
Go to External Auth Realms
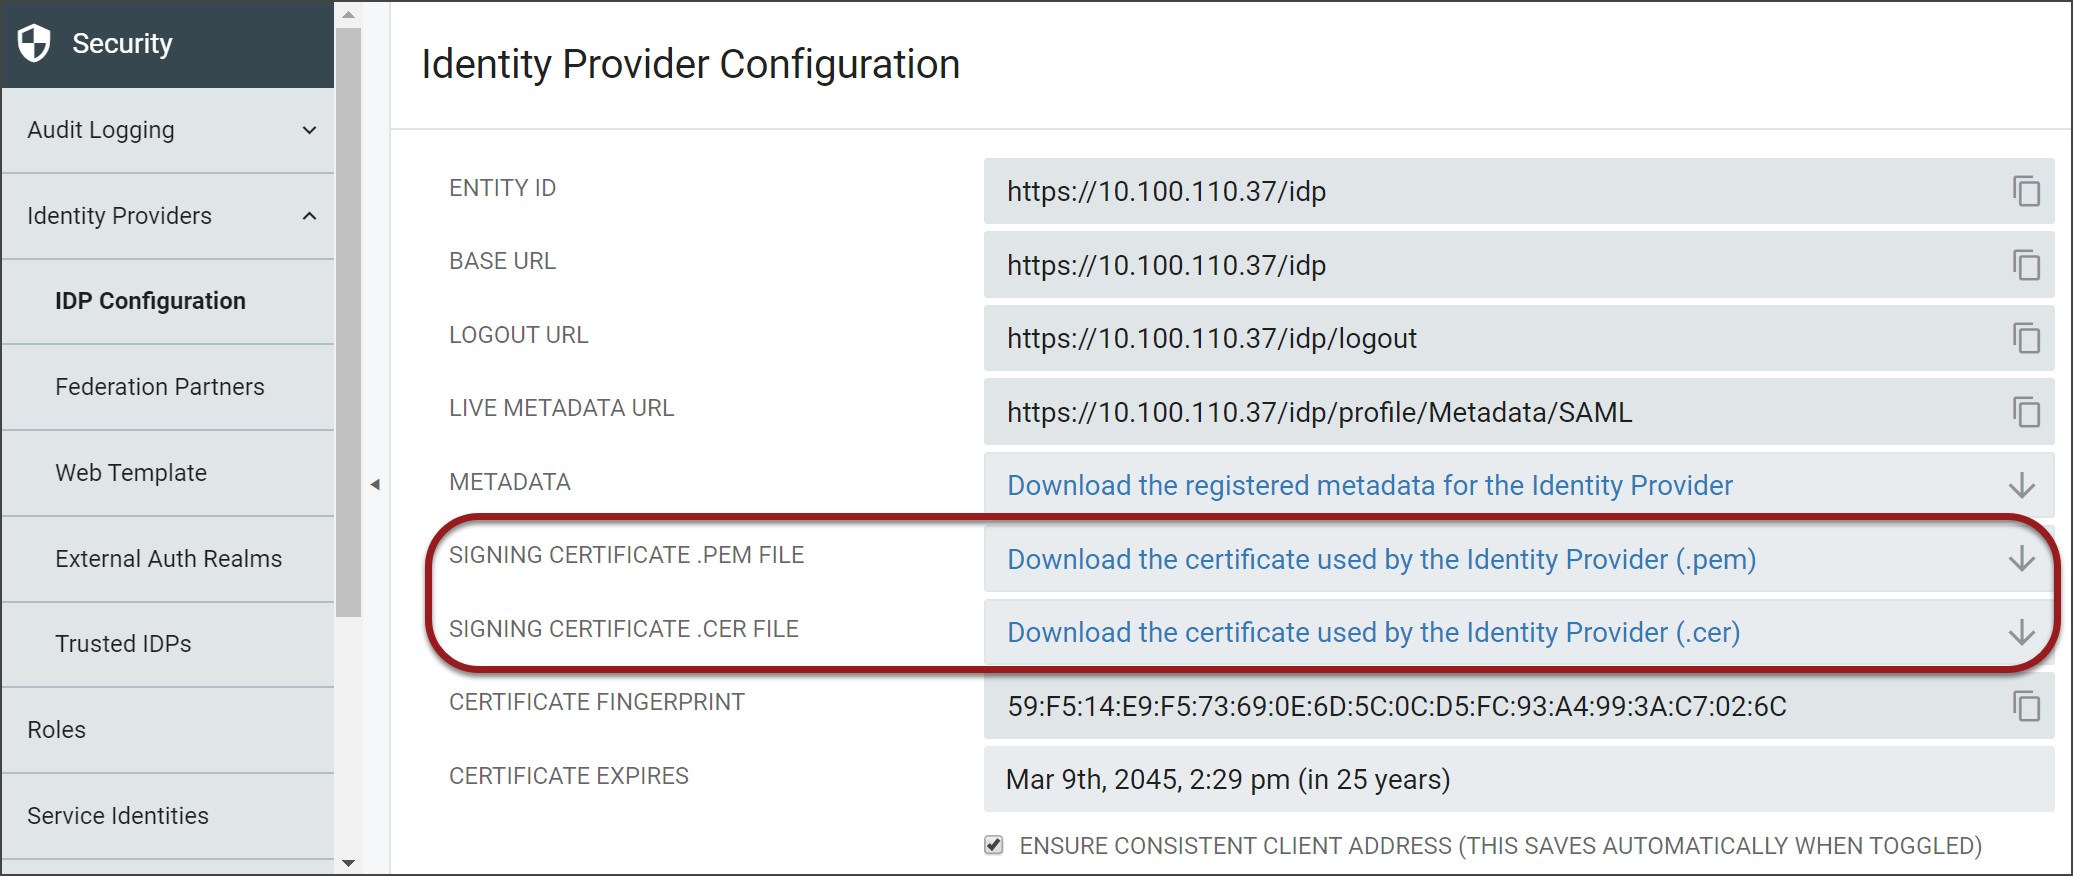tap(168, 559)
